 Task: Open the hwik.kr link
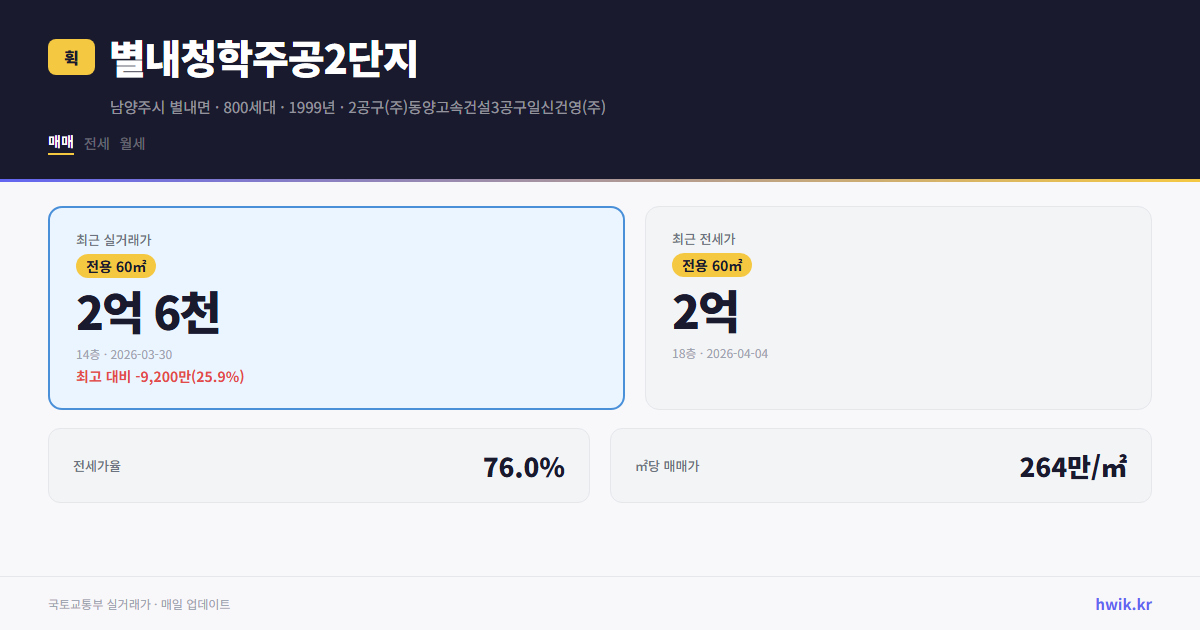1122,603
